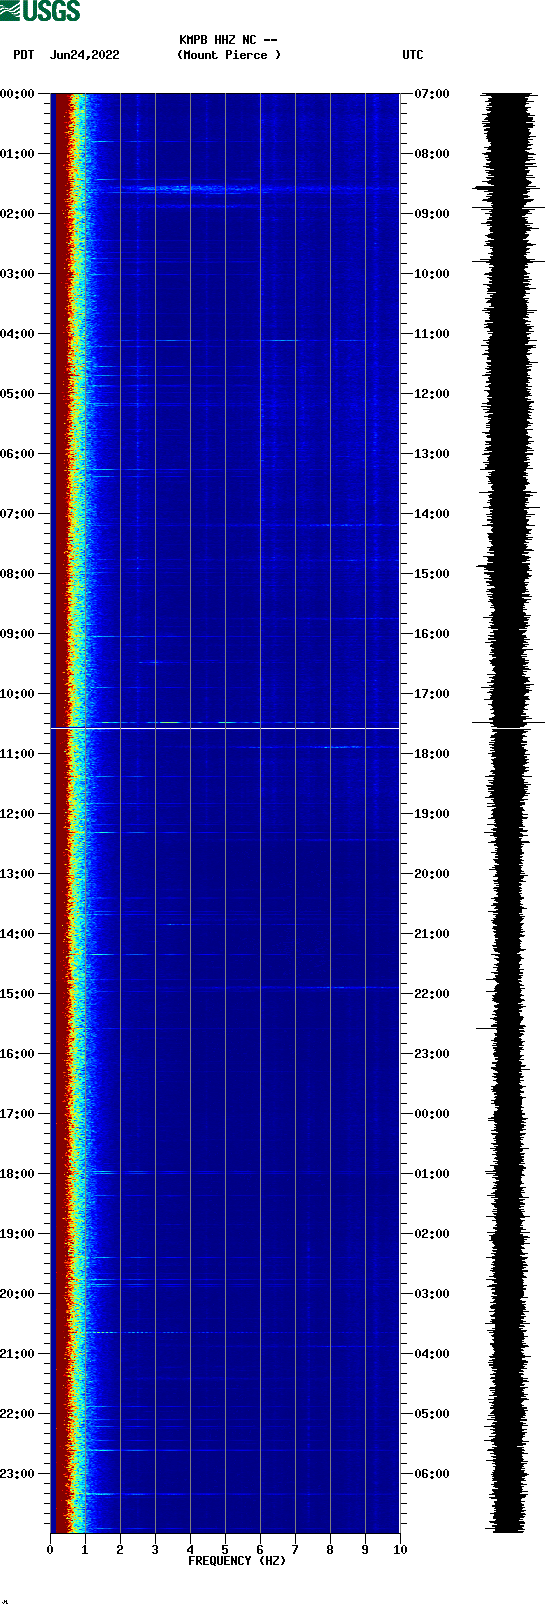Click the 06:00 PDT time tick label
Viewport: 552px width, 1613px height.
tap(18, 454)
